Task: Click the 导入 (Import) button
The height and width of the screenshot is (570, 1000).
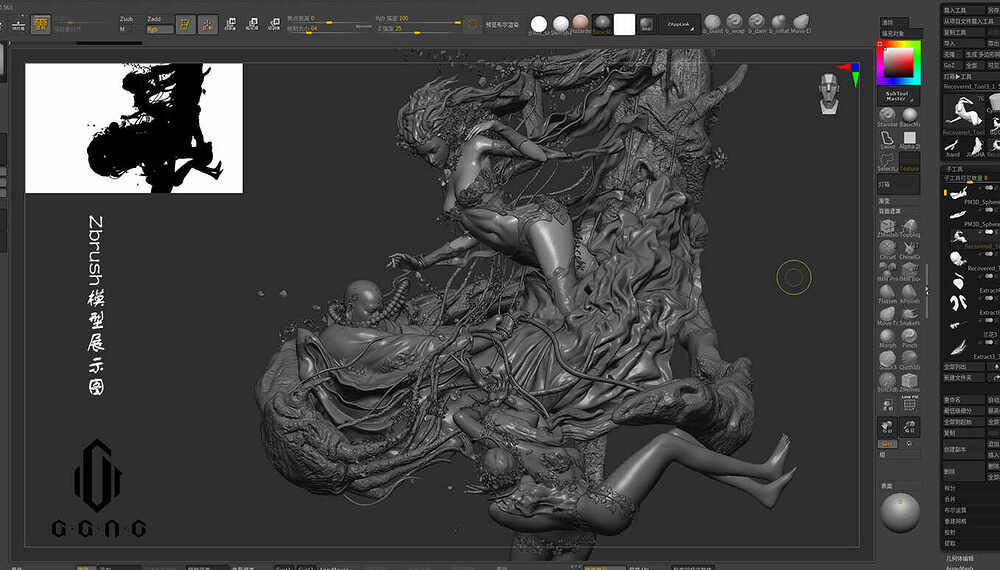Action: (962, 44)
